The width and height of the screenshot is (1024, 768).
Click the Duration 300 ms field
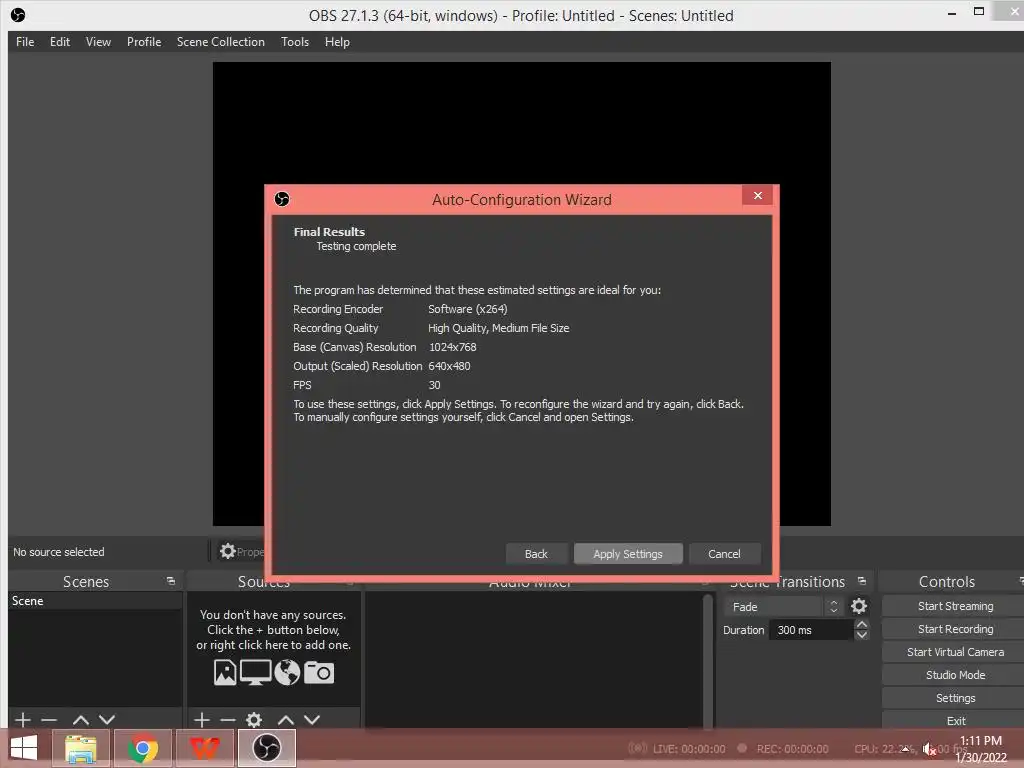tap(812, 630)
